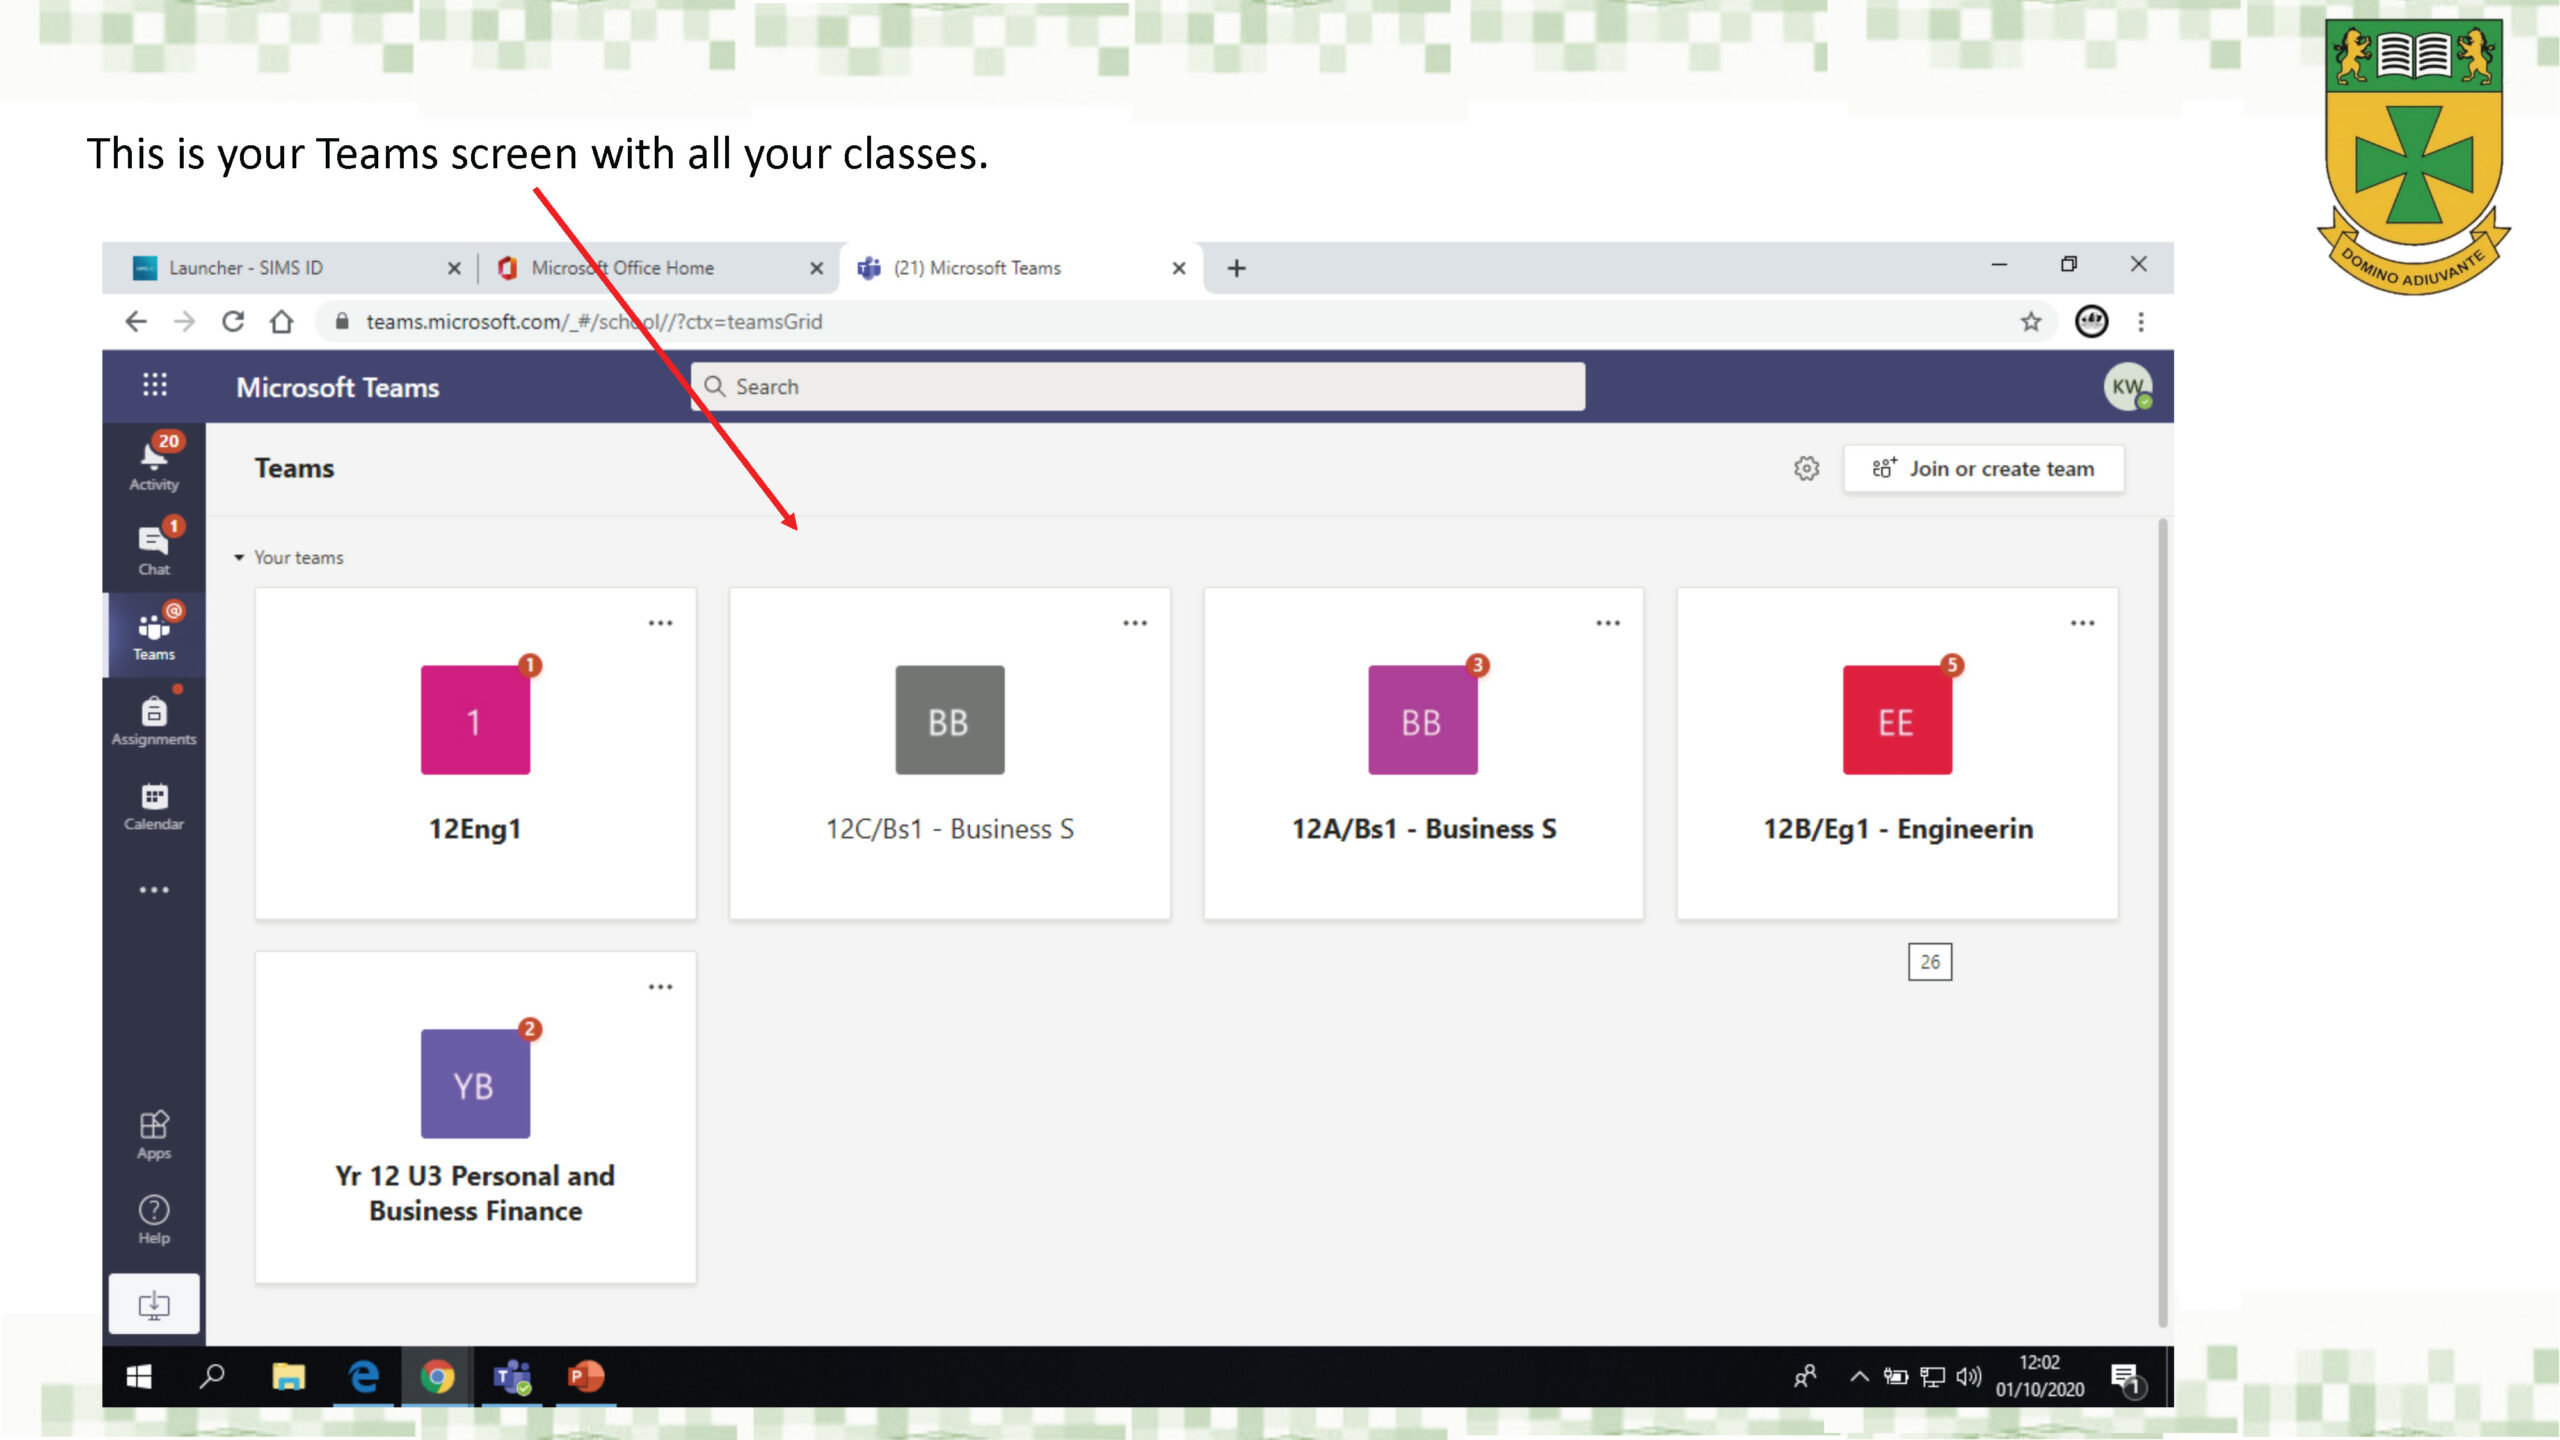Click the download desktop app icon
Image resolution: width=2560 pixels, height=1440 pixels.
tap(154, 1304)
